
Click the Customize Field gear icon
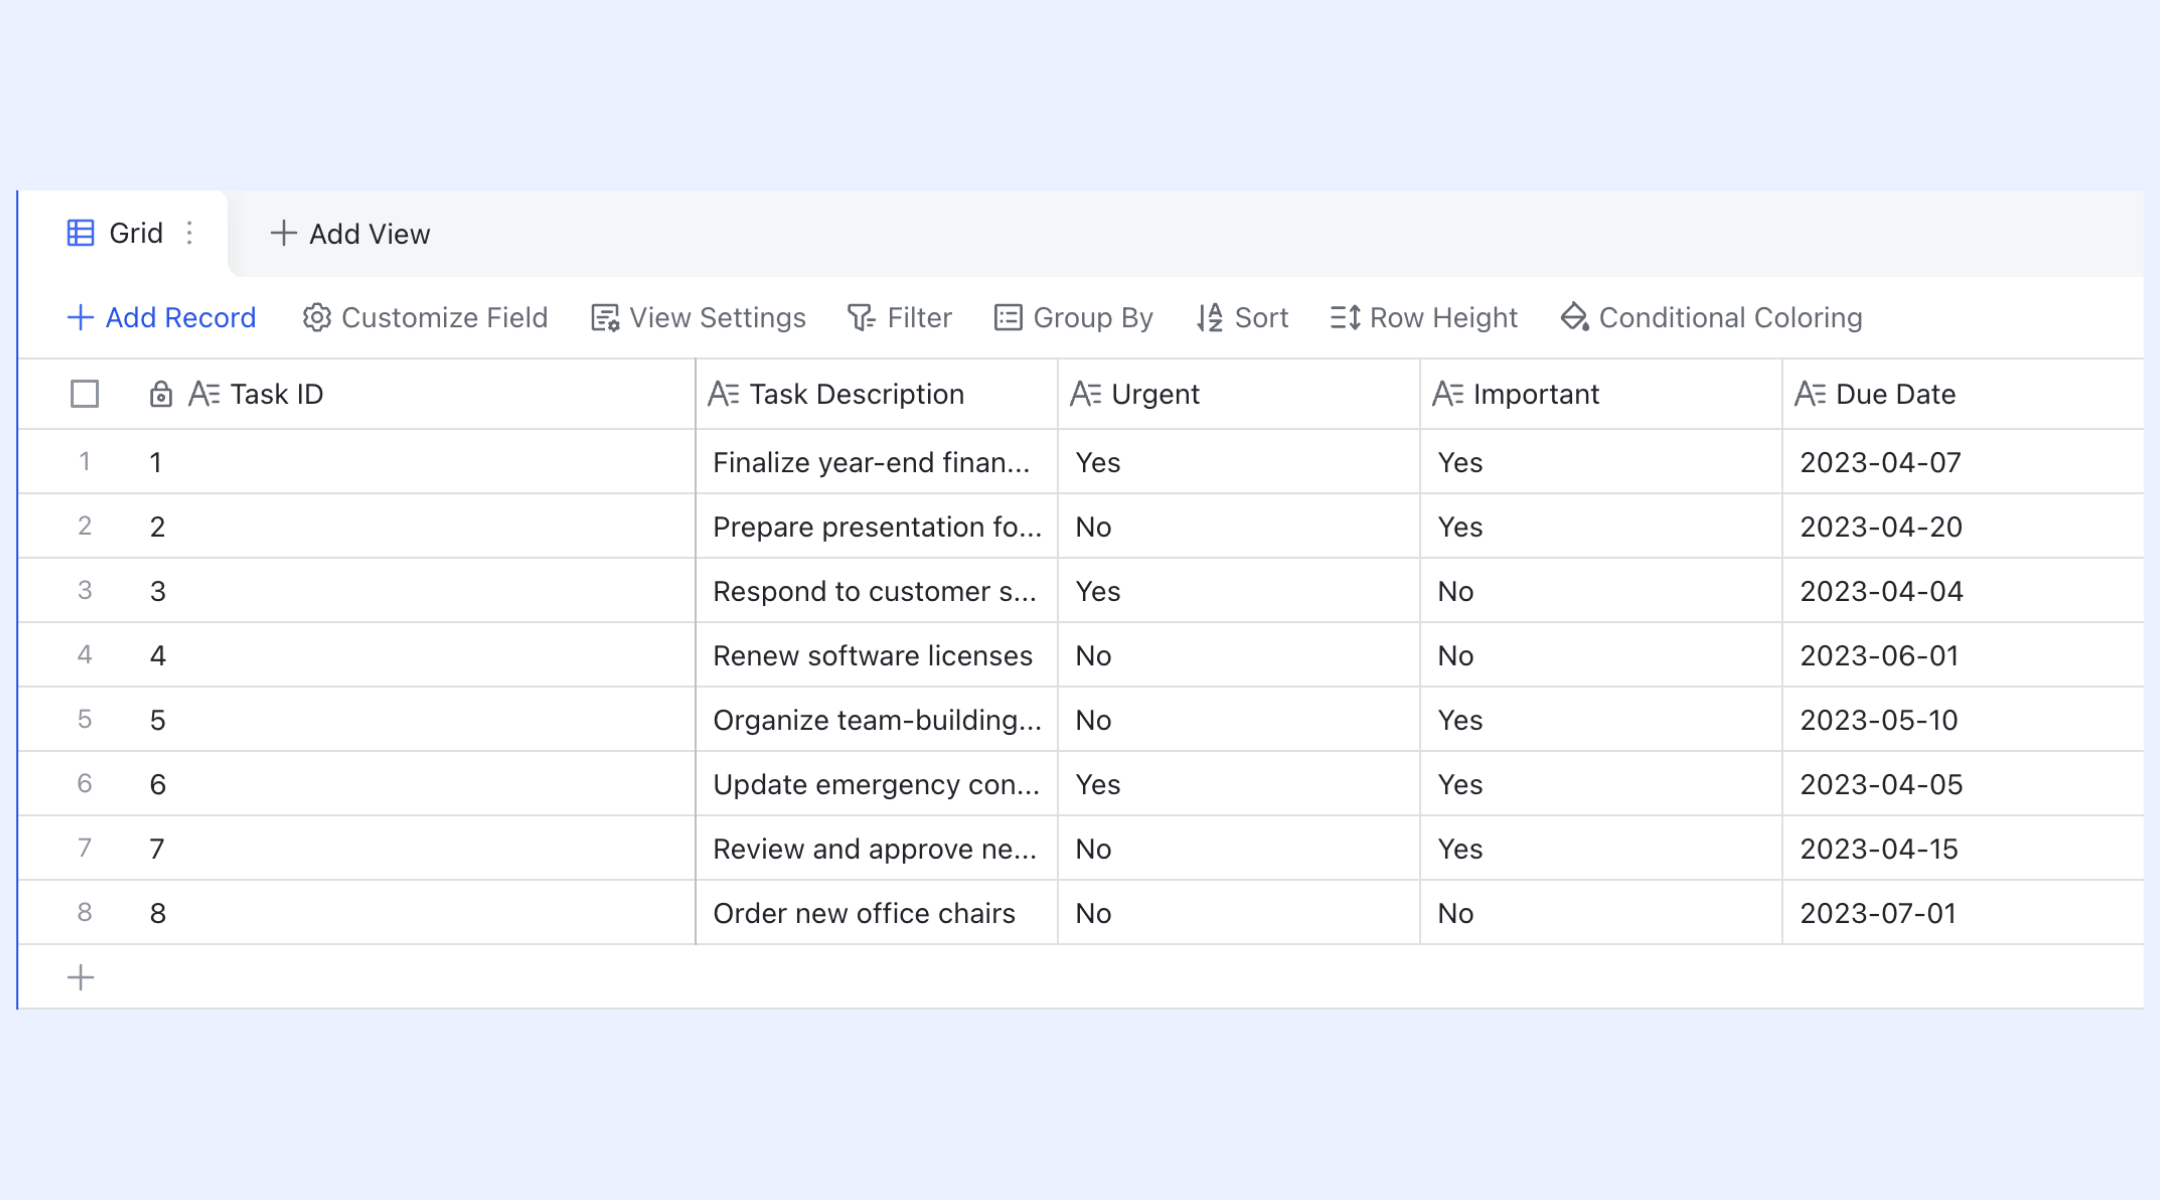316,317
